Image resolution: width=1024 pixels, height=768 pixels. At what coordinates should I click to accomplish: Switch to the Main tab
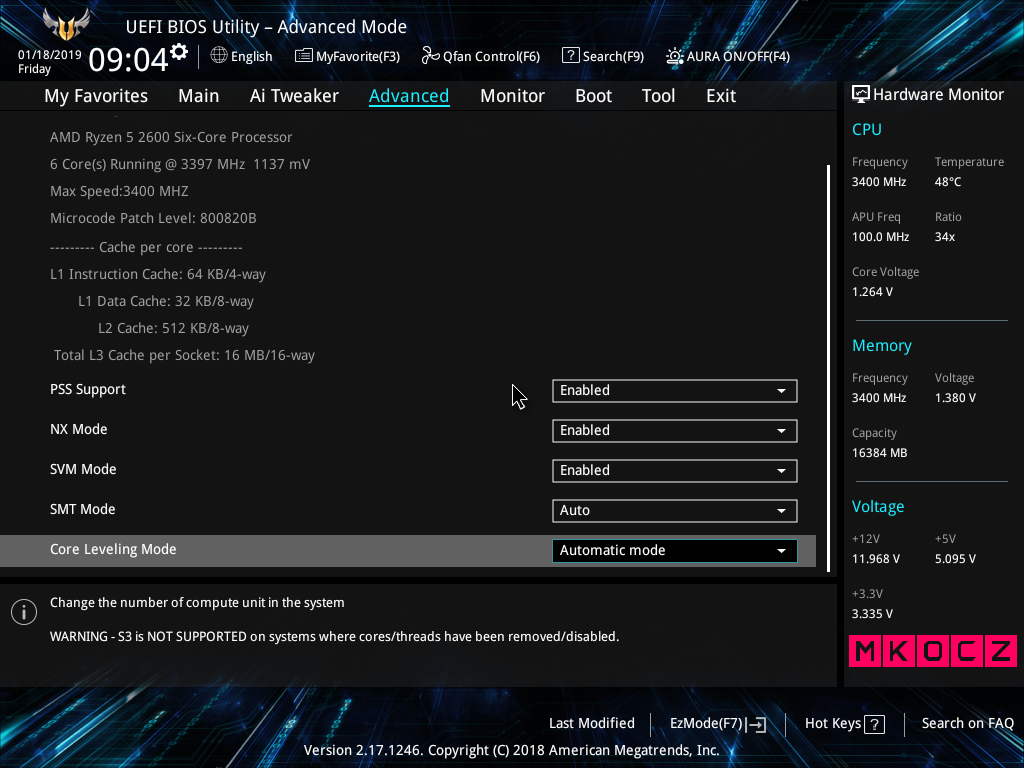(199, 96)
